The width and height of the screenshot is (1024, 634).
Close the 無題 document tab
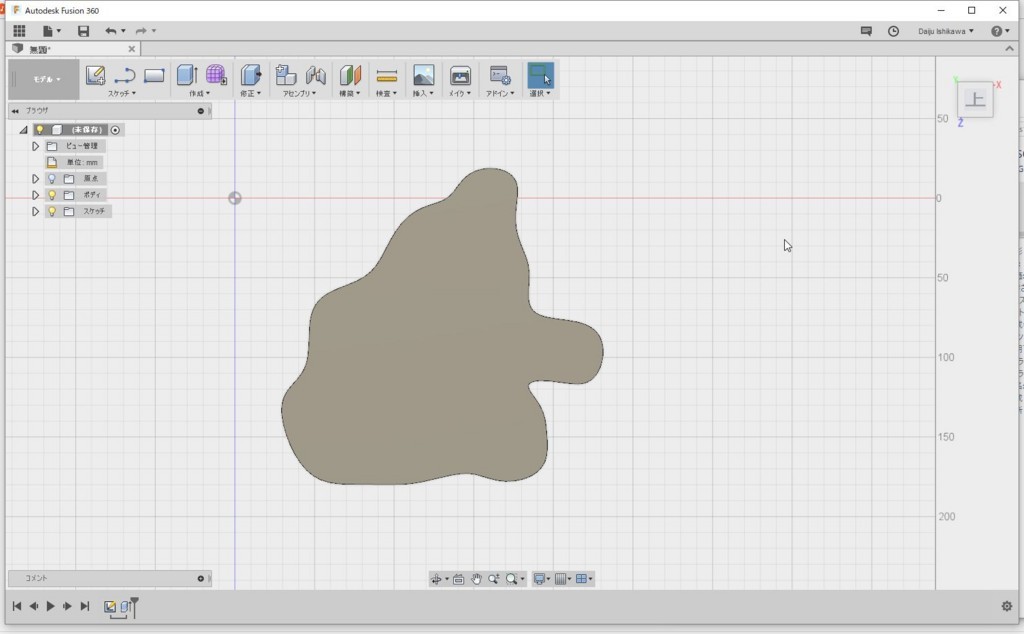coord(132,49)
